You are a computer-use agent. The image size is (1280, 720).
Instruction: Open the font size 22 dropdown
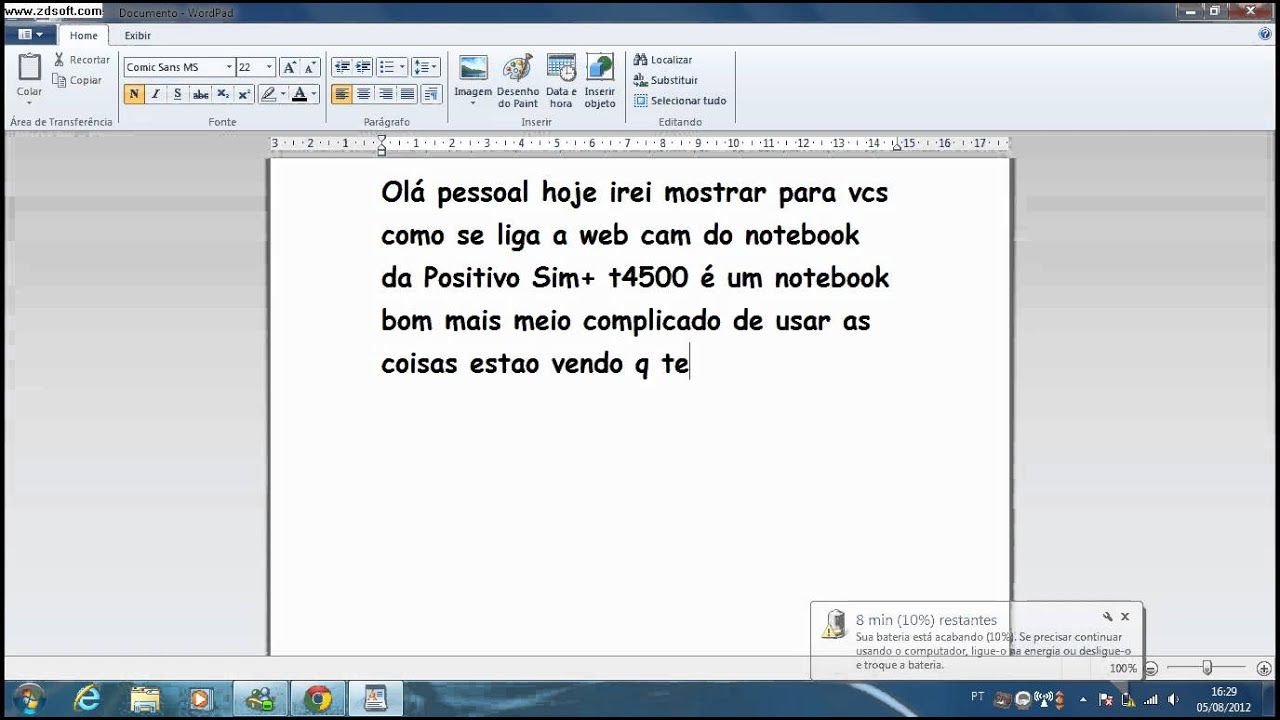point(269,67)
